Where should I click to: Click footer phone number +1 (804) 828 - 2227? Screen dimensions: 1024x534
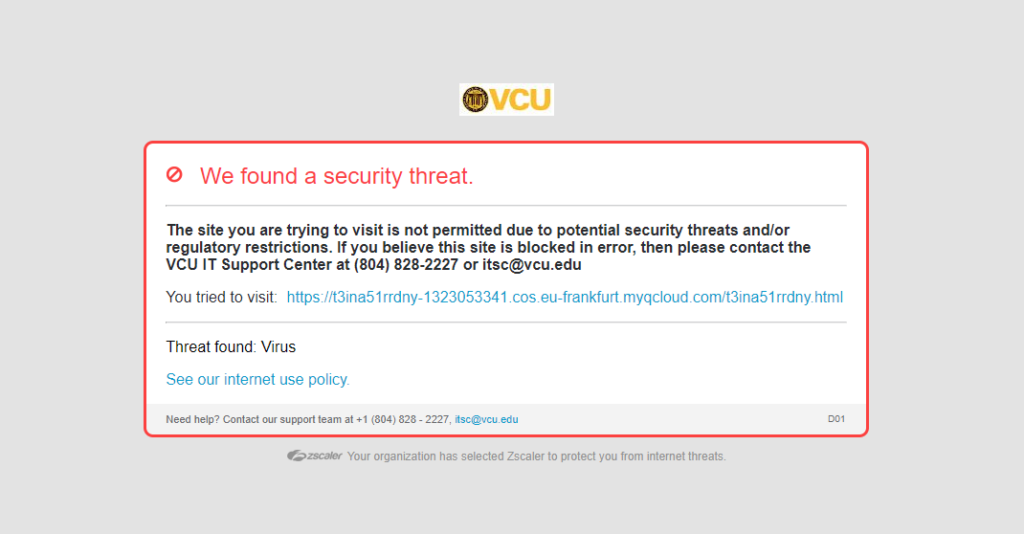click(404, 420)
